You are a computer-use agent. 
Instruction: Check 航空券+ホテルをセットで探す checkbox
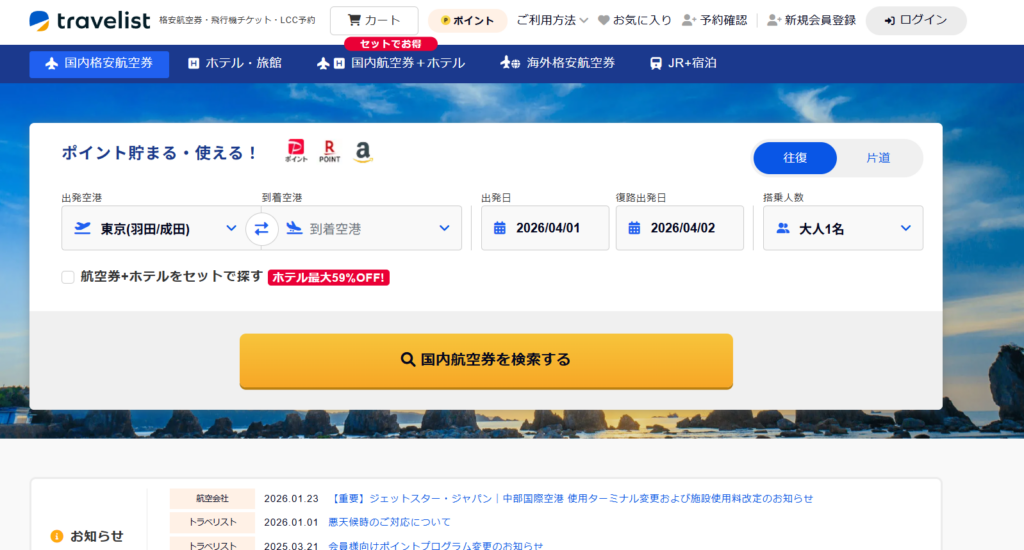(x=68, y=277)
